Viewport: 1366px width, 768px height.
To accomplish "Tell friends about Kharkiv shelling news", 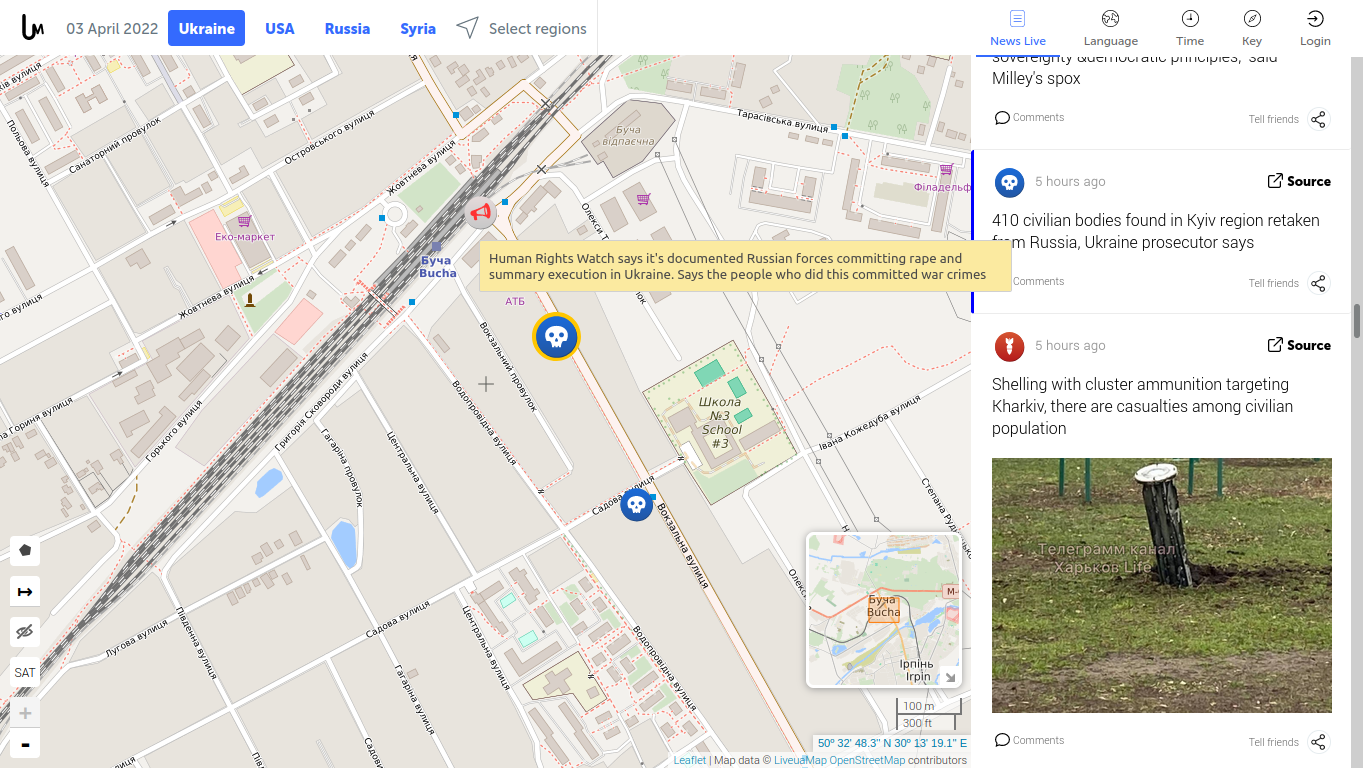I will click(1273, 742).
